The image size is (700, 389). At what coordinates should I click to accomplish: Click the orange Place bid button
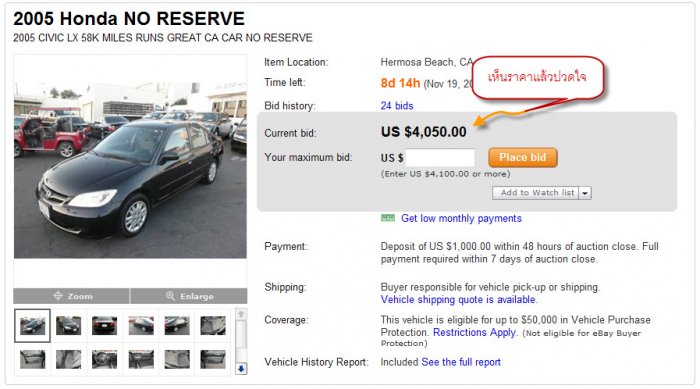tap(523, 158)
